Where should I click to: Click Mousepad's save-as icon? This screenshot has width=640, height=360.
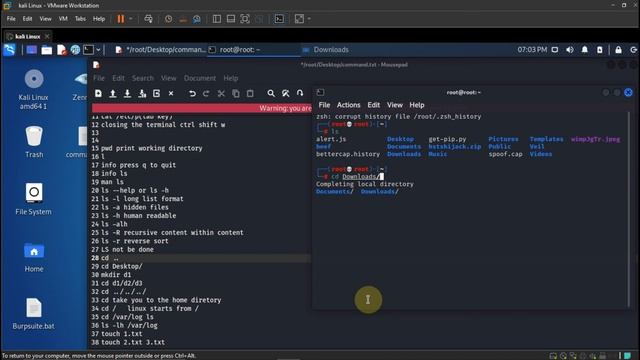pyautogui.click(x=142, y=93)
